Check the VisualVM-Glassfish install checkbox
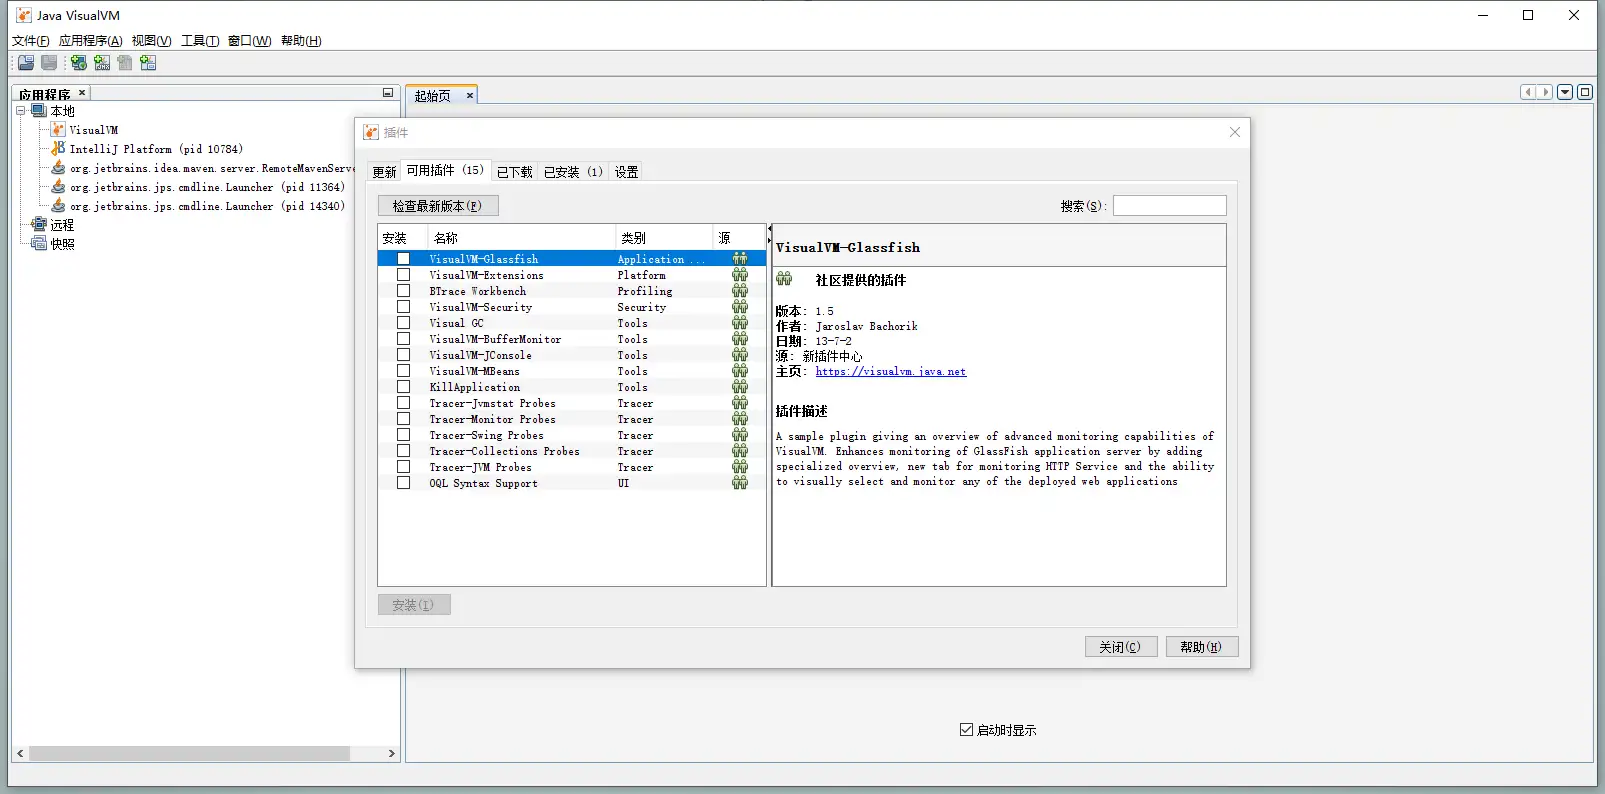1605x794 pixels. pos(403,259)
